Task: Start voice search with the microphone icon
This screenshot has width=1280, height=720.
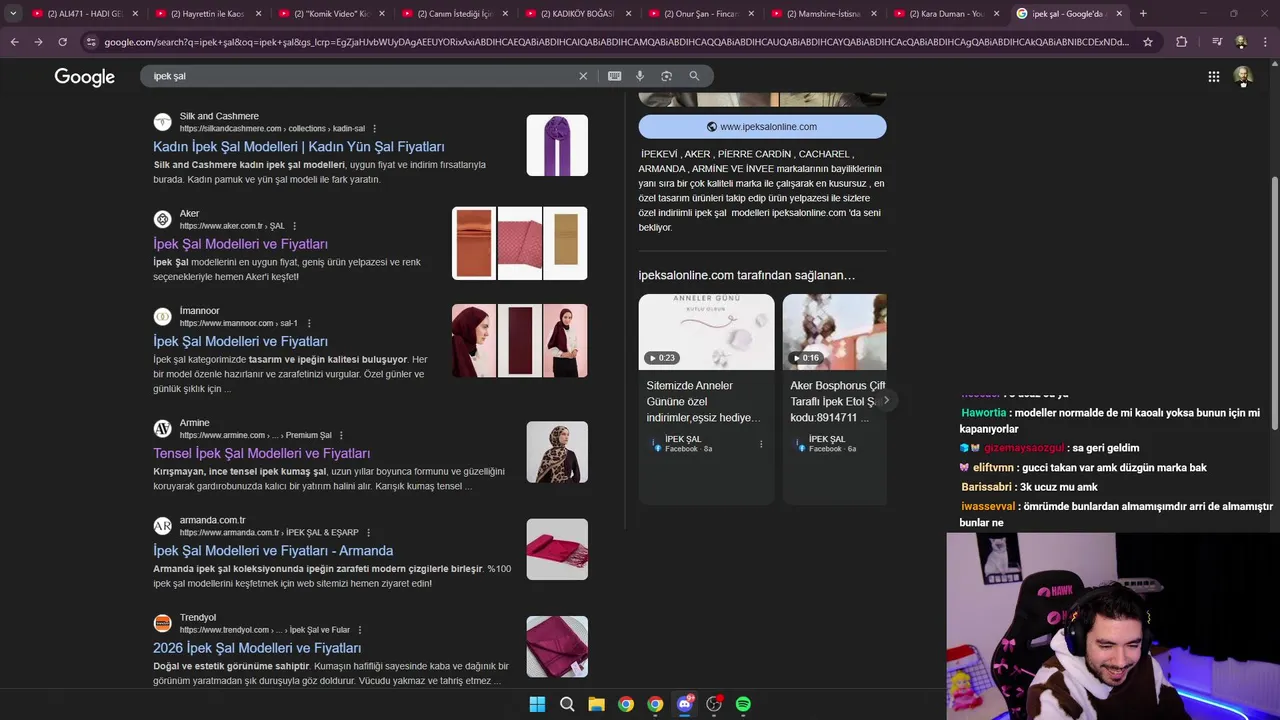Action: coord(640,76)
